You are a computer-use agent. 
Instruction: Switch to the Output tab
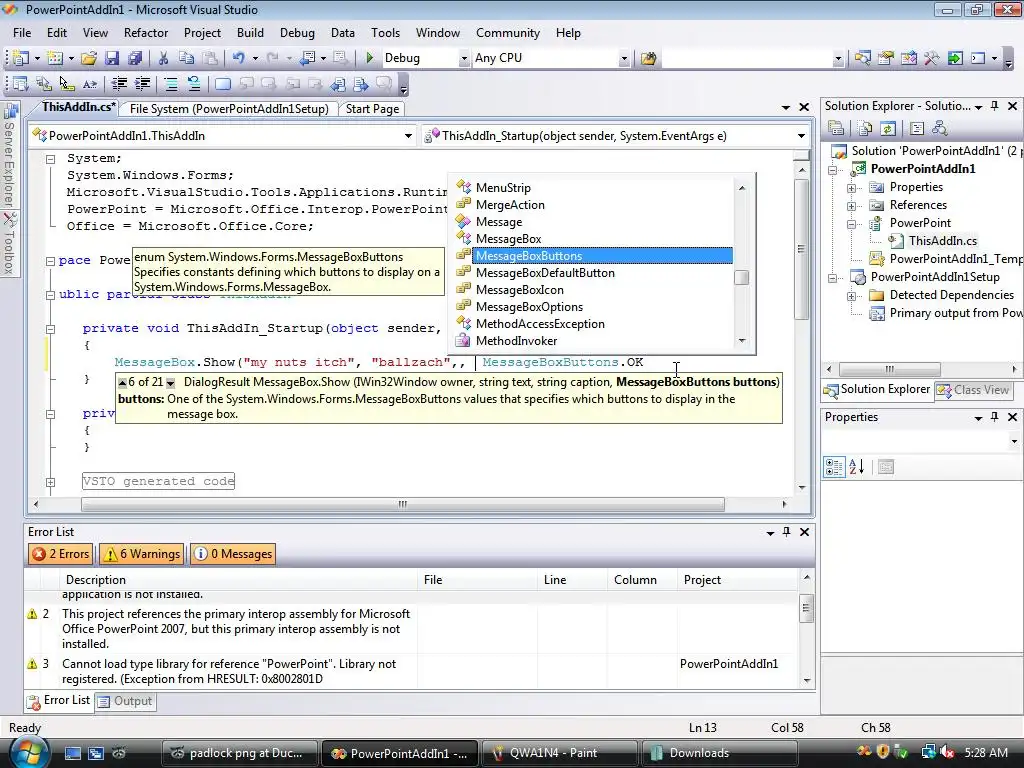pyautogui.click(x=125, y=701)
